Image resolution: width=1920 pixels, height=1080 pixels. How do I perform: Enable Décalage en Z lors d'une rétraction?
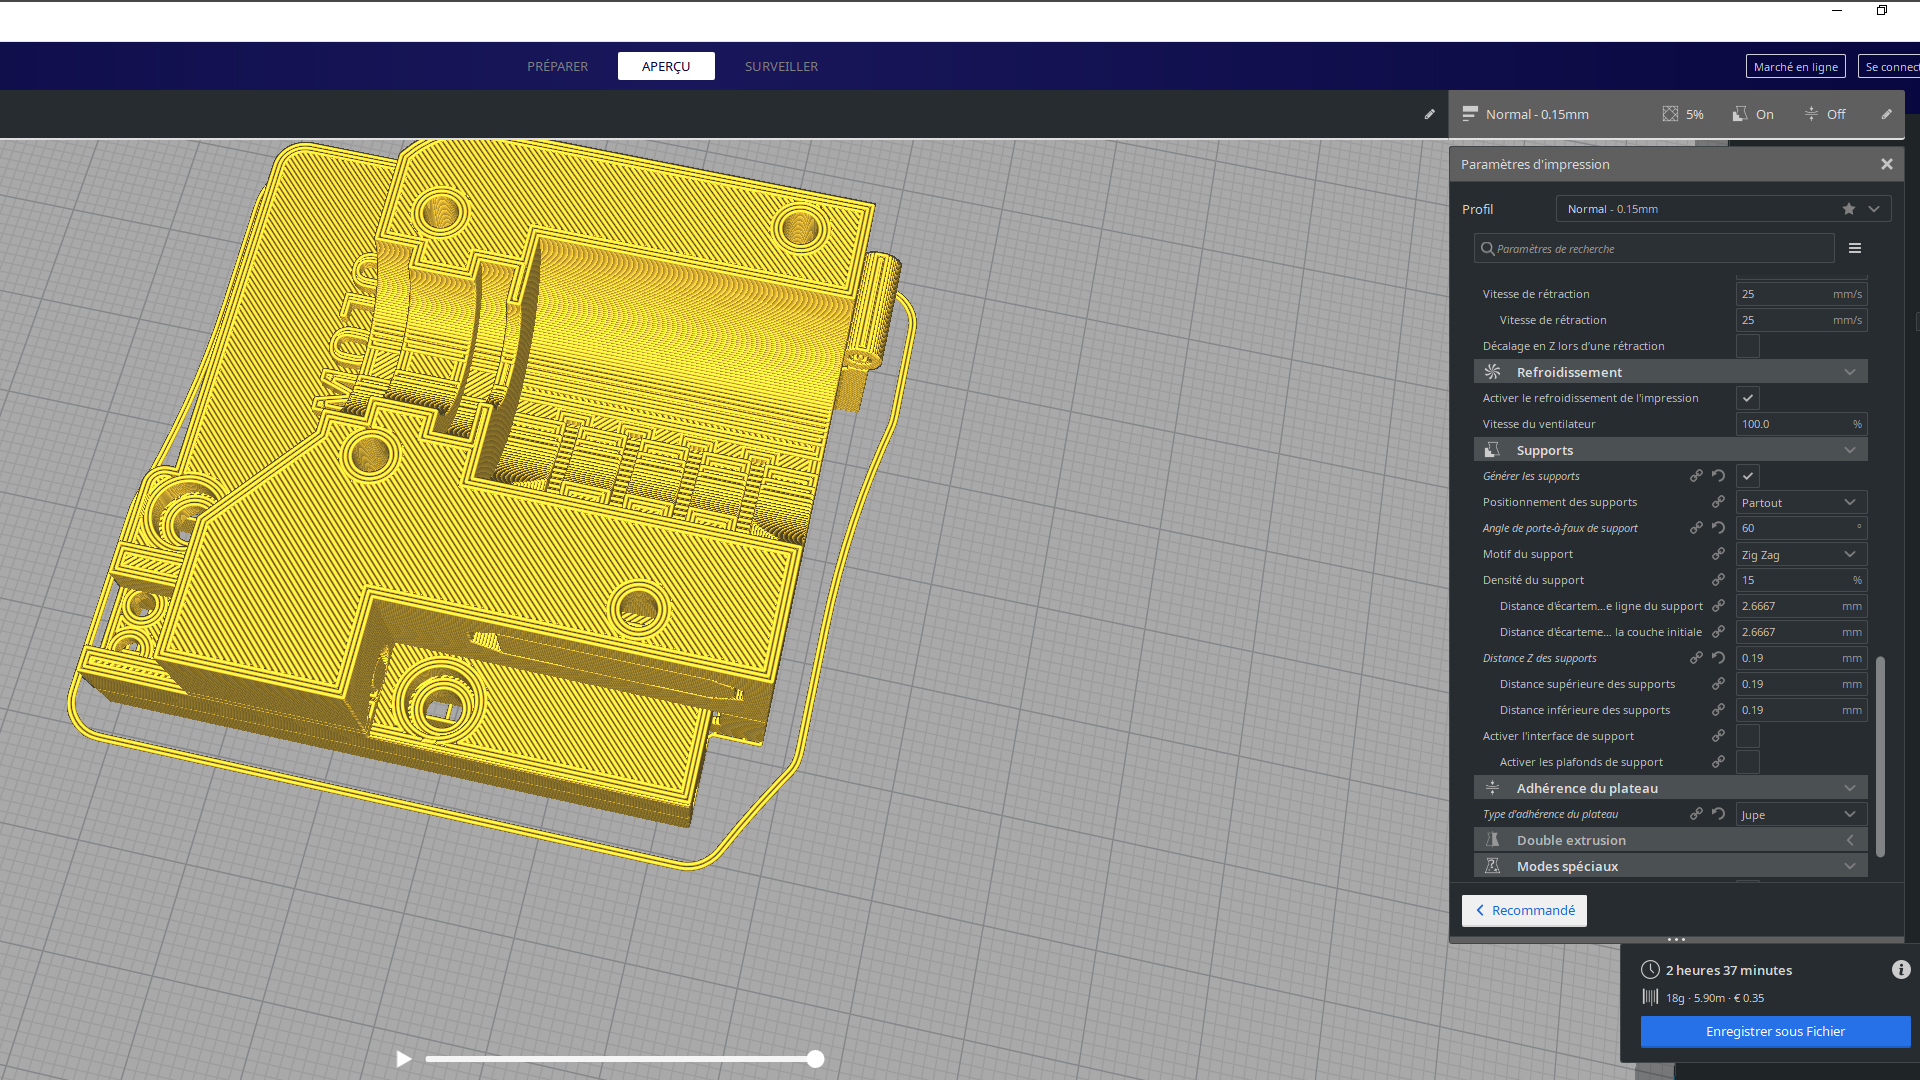point(1748,346)
